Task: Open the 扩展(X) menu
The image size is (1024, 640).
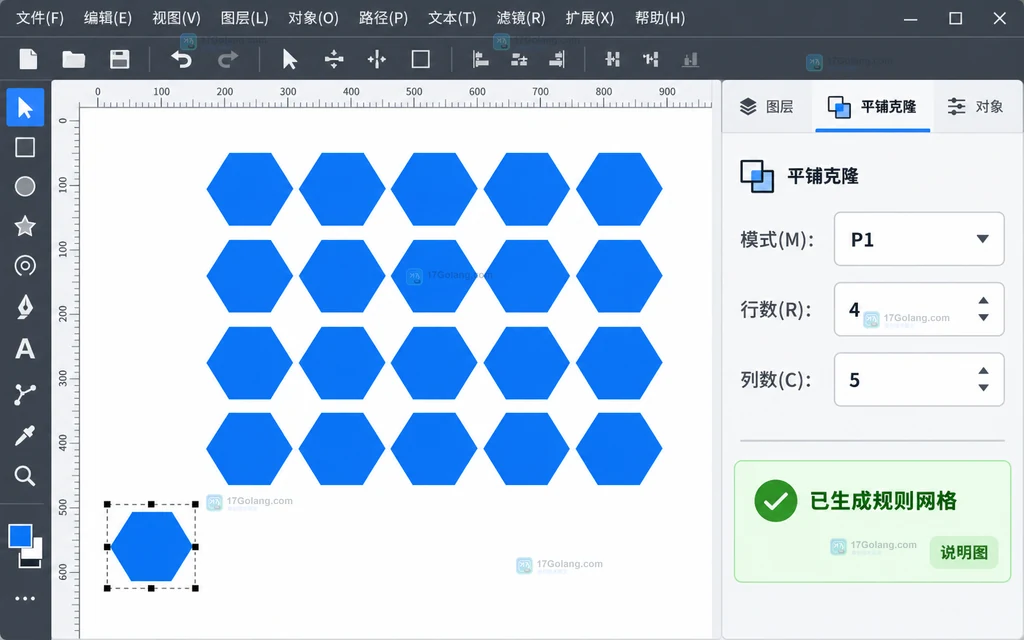Action: pyautogui.click(x=590, y=18)
